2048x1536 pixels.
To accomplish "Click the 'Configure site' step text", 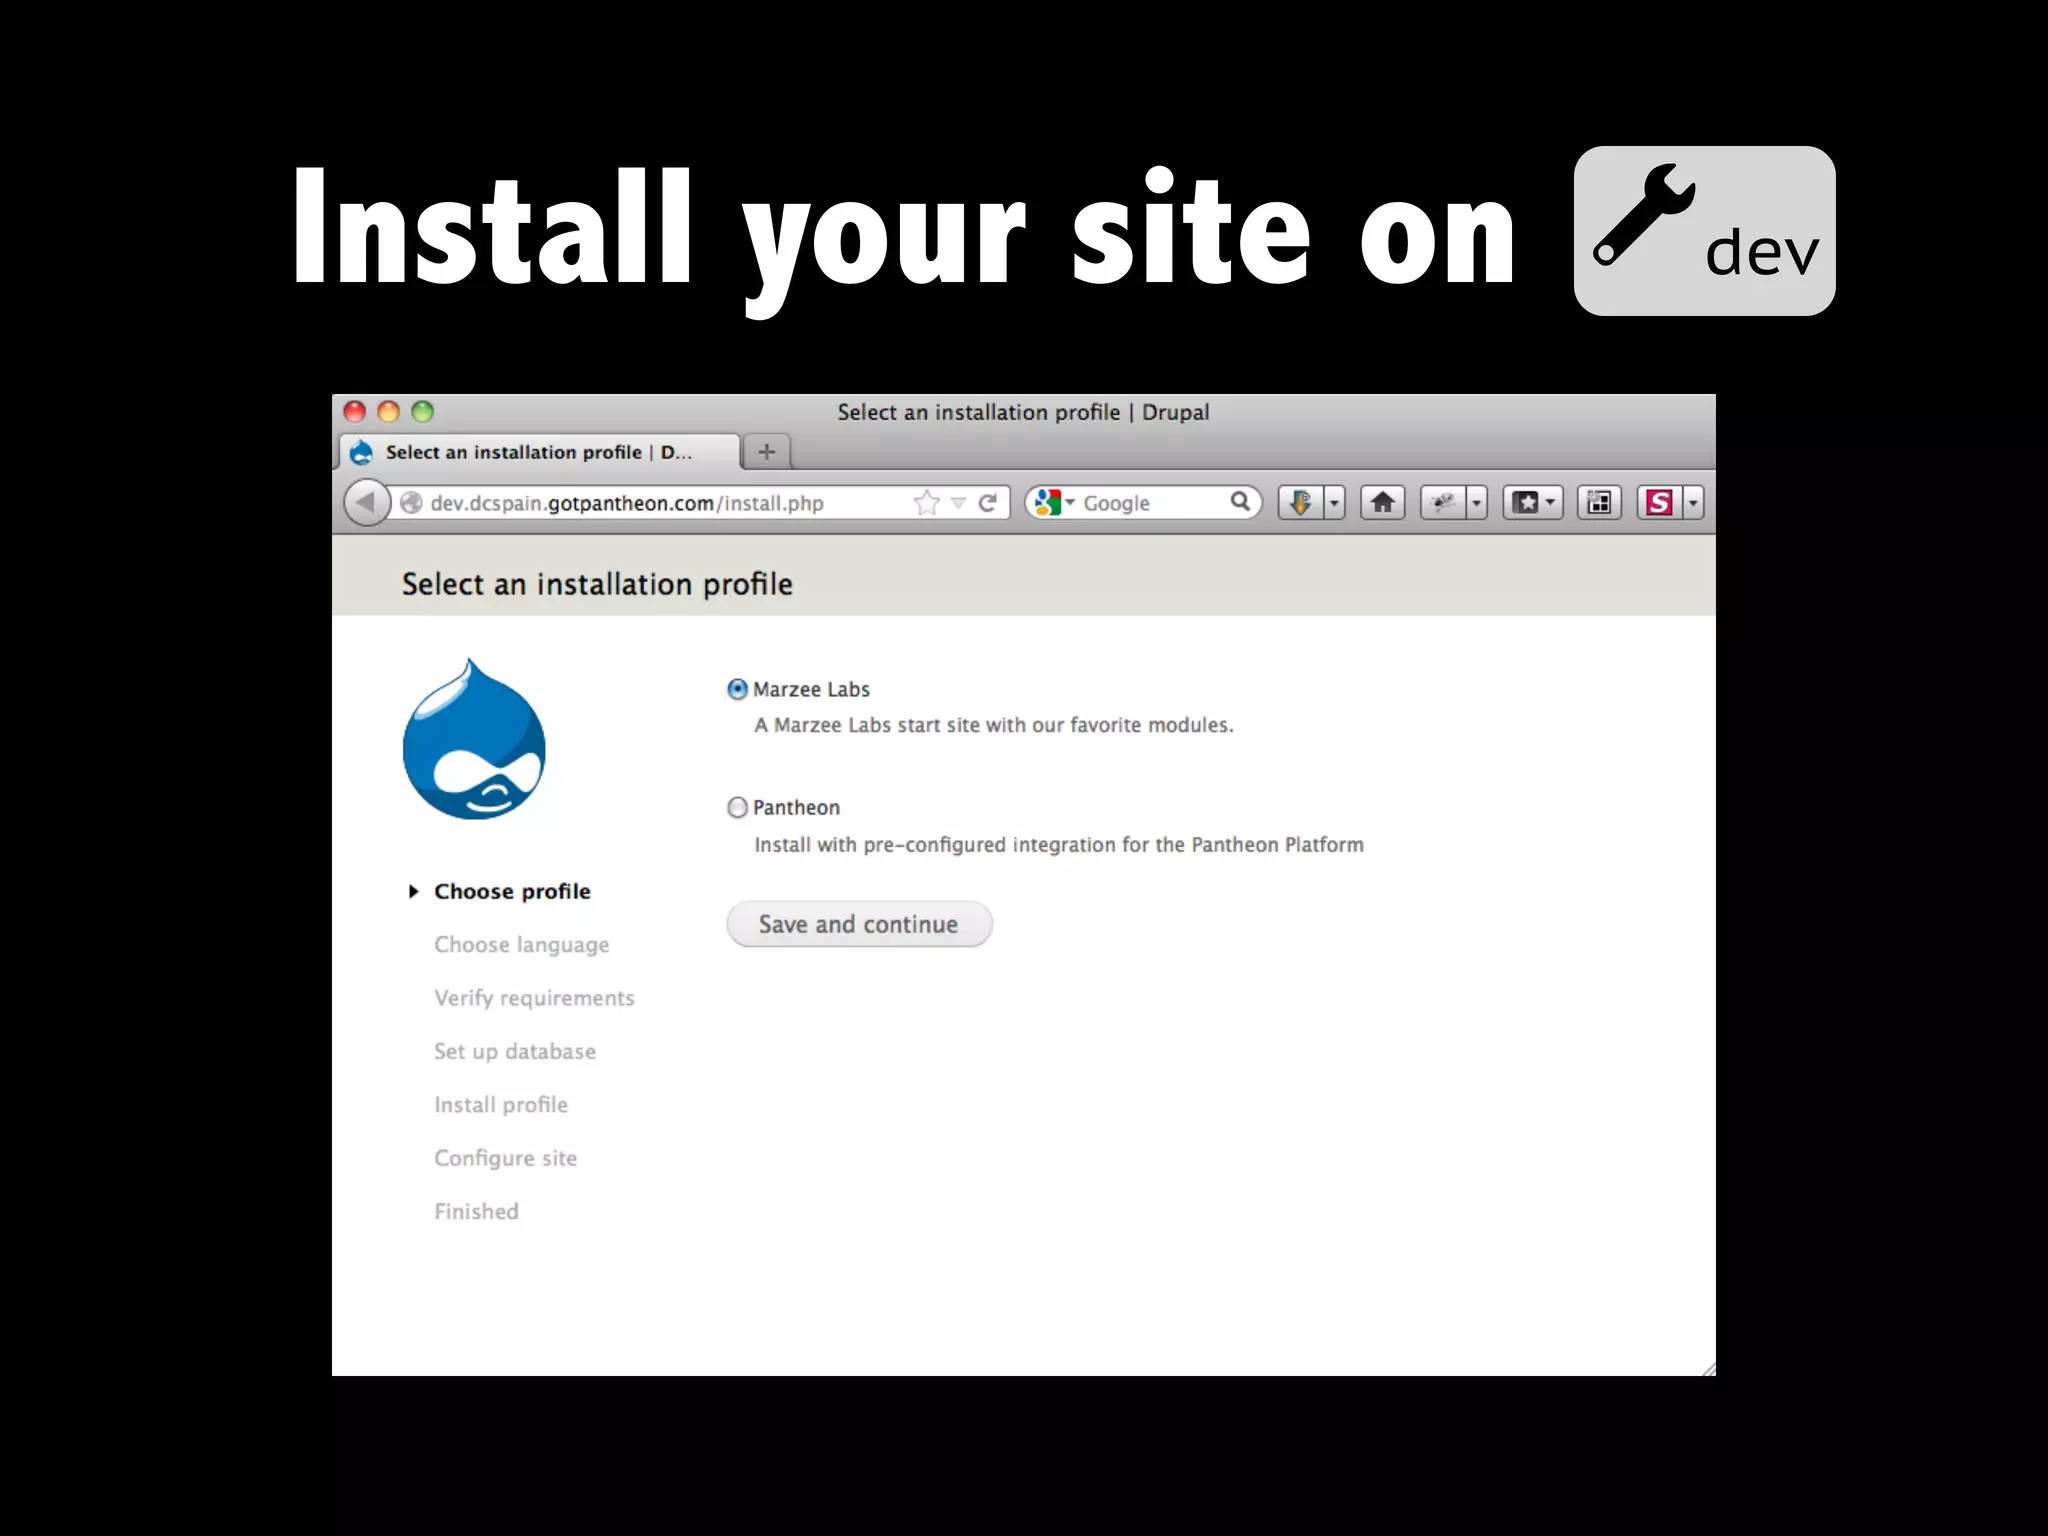I will coord(505,1158).
